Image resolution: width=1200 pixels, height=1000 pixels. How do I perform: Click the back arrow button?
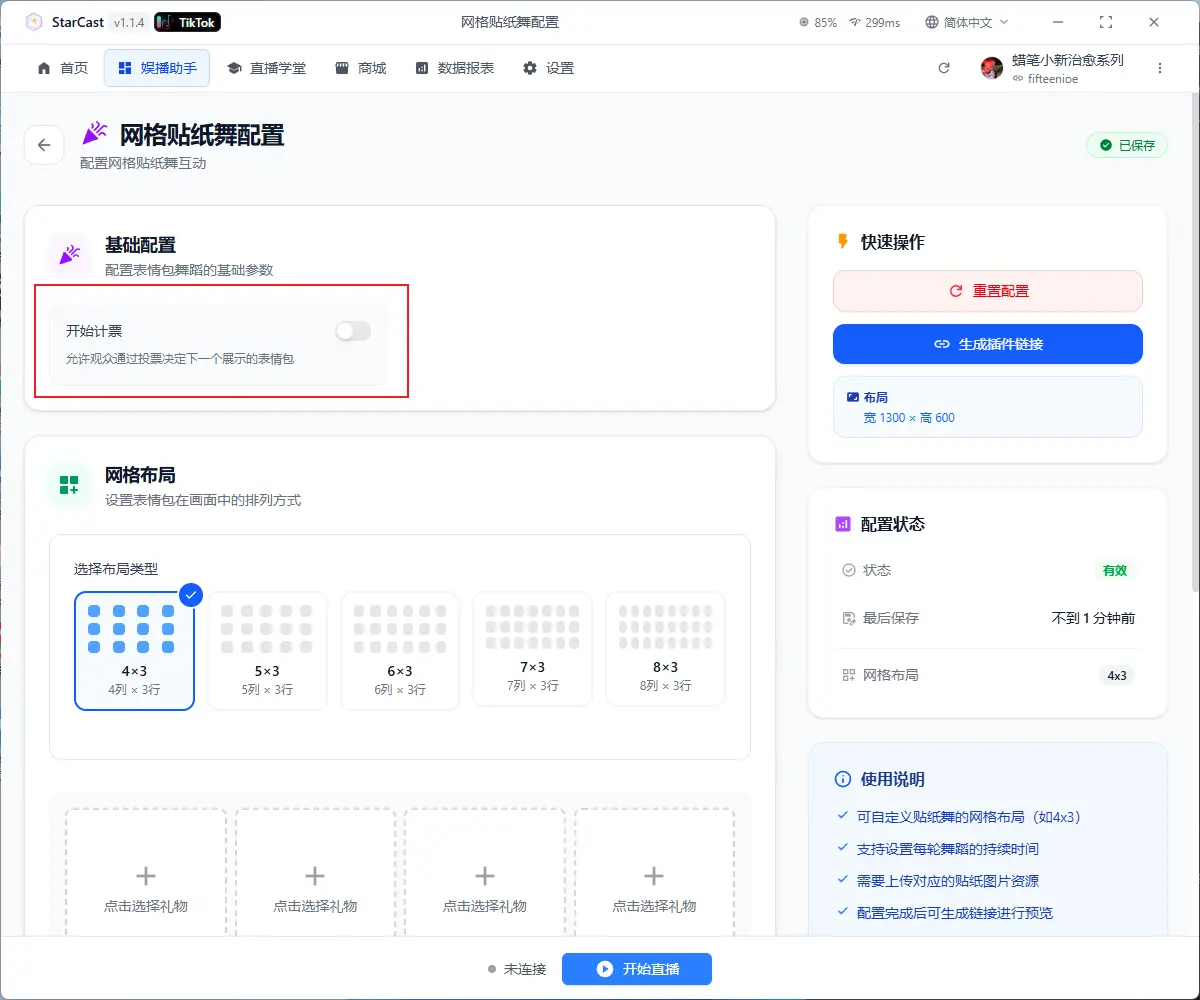coord(44,145)
